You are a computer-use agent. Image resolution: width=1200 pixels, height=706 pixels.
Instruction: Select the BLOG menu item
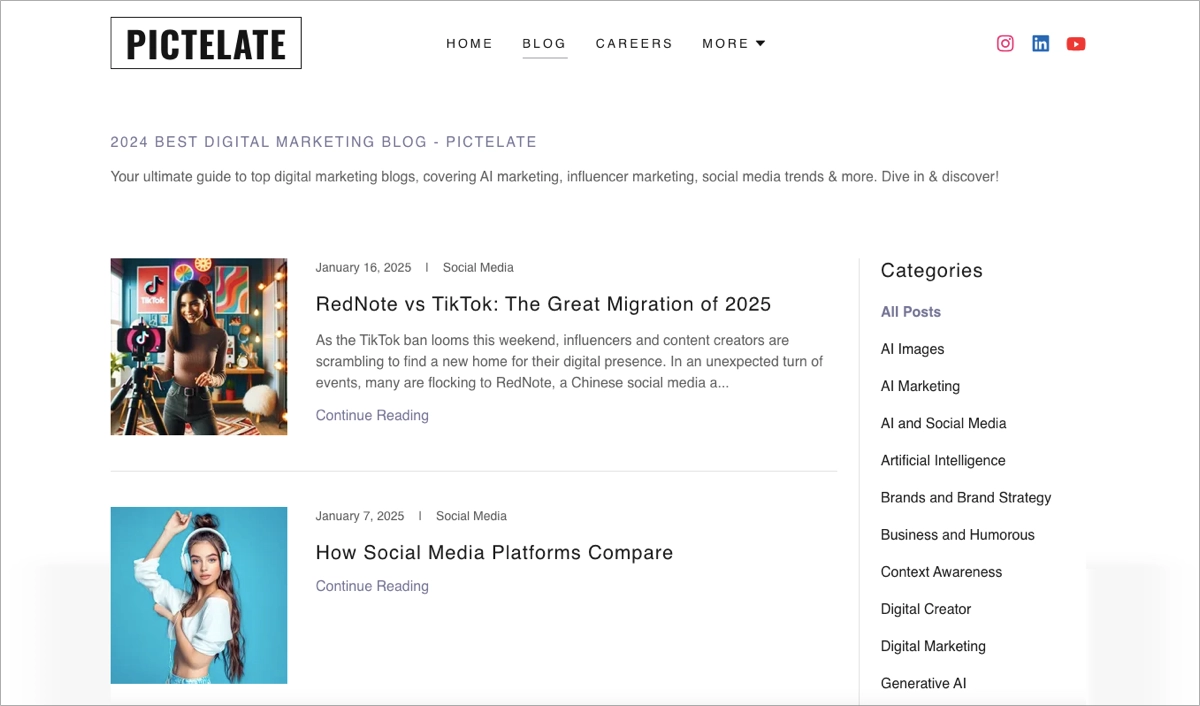coord(544,43)
